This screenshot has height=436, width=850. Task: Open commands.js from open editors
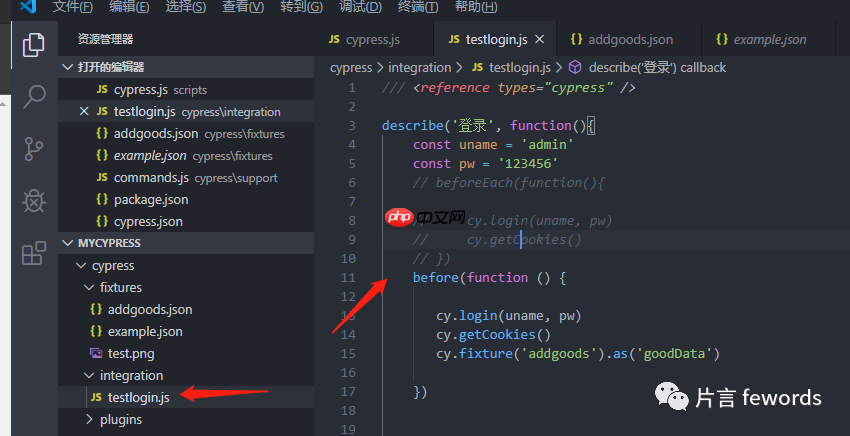coord(150,178)
